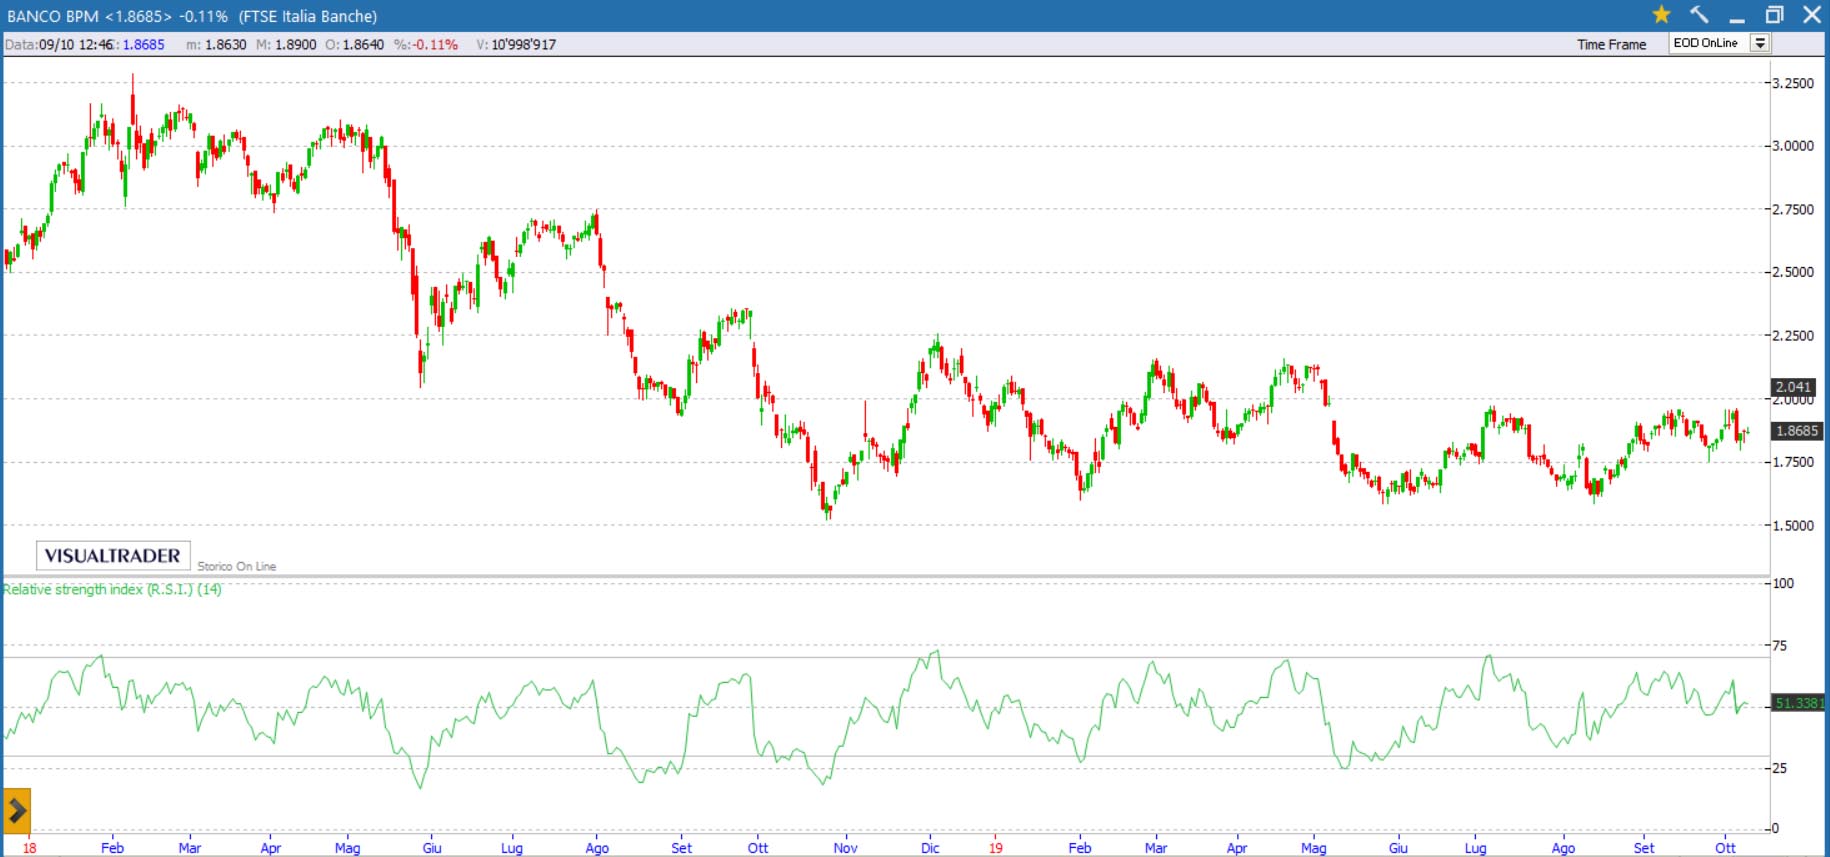Click the 1.7500 price axis label

(1793, 462)
